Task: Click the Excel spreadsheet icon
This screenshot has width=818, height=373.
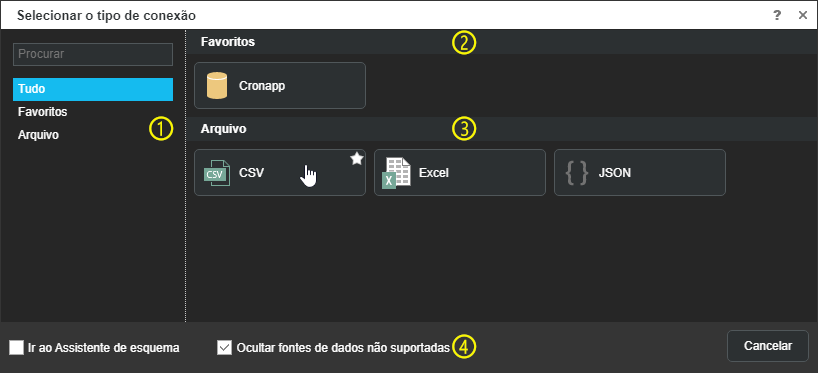Action: tap(396, 173)
